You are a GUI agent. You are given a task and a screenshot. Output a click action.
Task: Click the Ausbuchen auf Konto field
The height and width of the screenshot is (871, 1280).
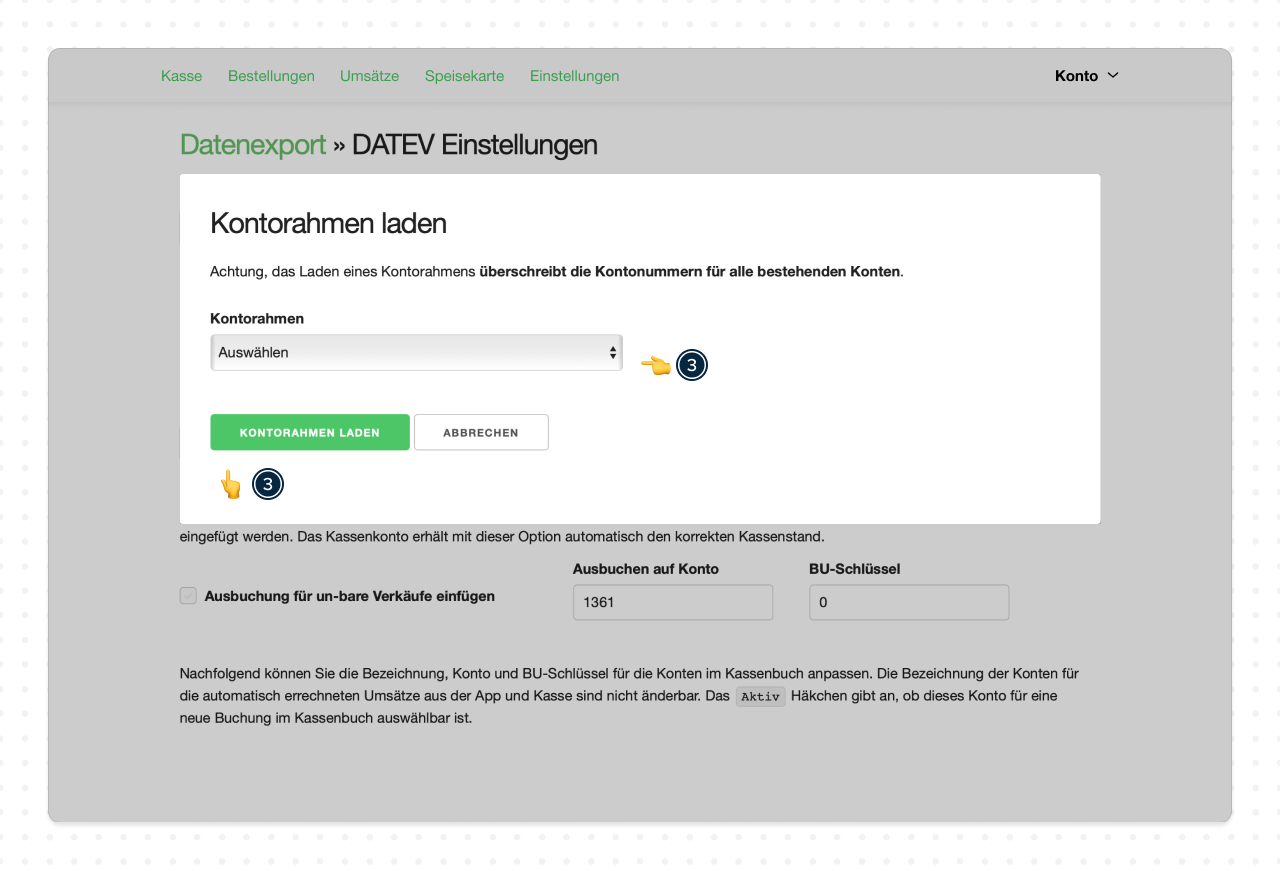[672, 603]
